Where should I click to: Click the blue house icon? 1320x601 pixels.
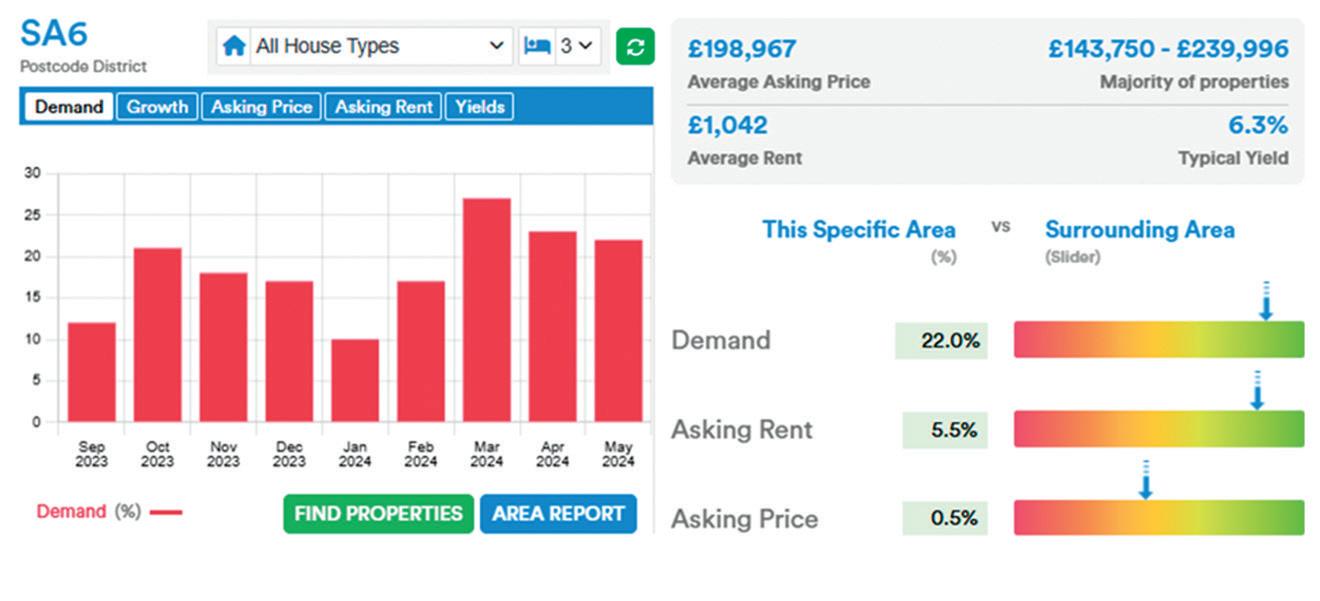[x=234, y=46]
